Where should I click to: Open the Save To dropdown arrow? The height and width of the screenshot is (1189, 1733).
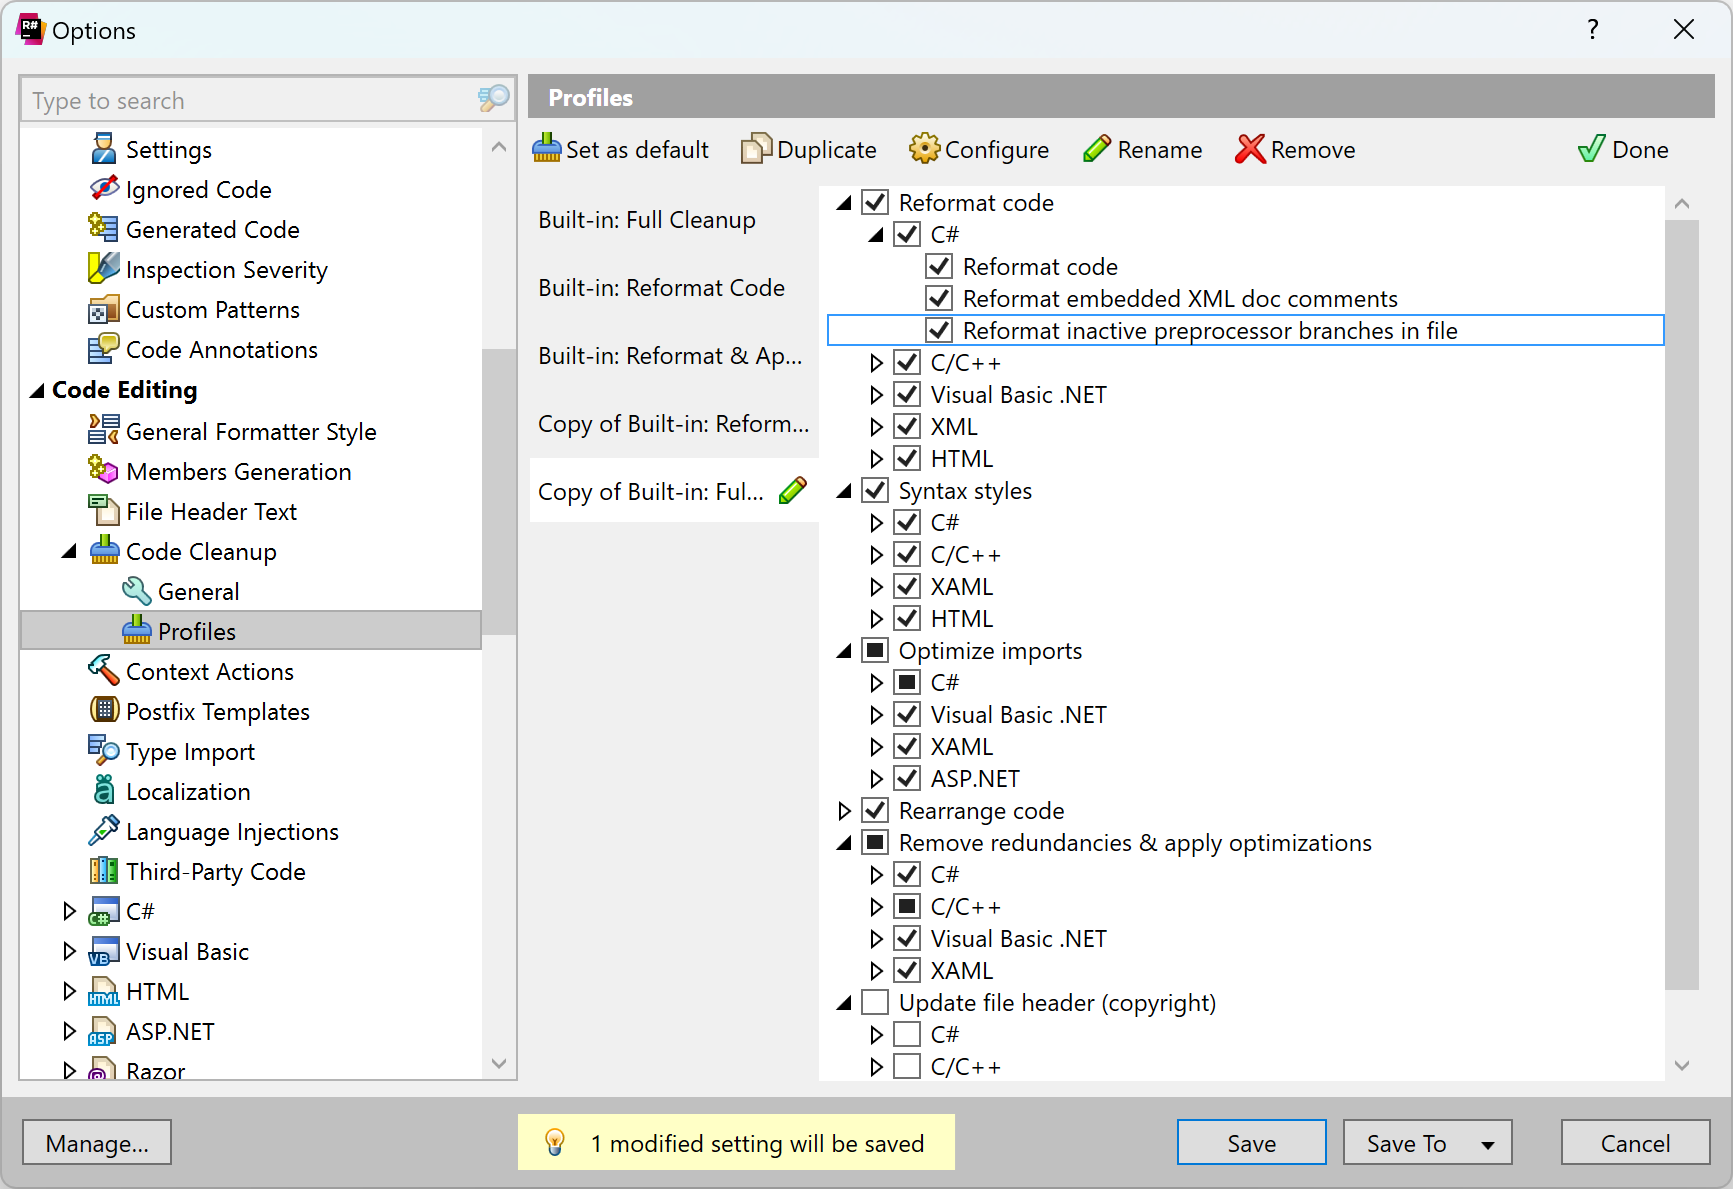tap(1488, 1144)
